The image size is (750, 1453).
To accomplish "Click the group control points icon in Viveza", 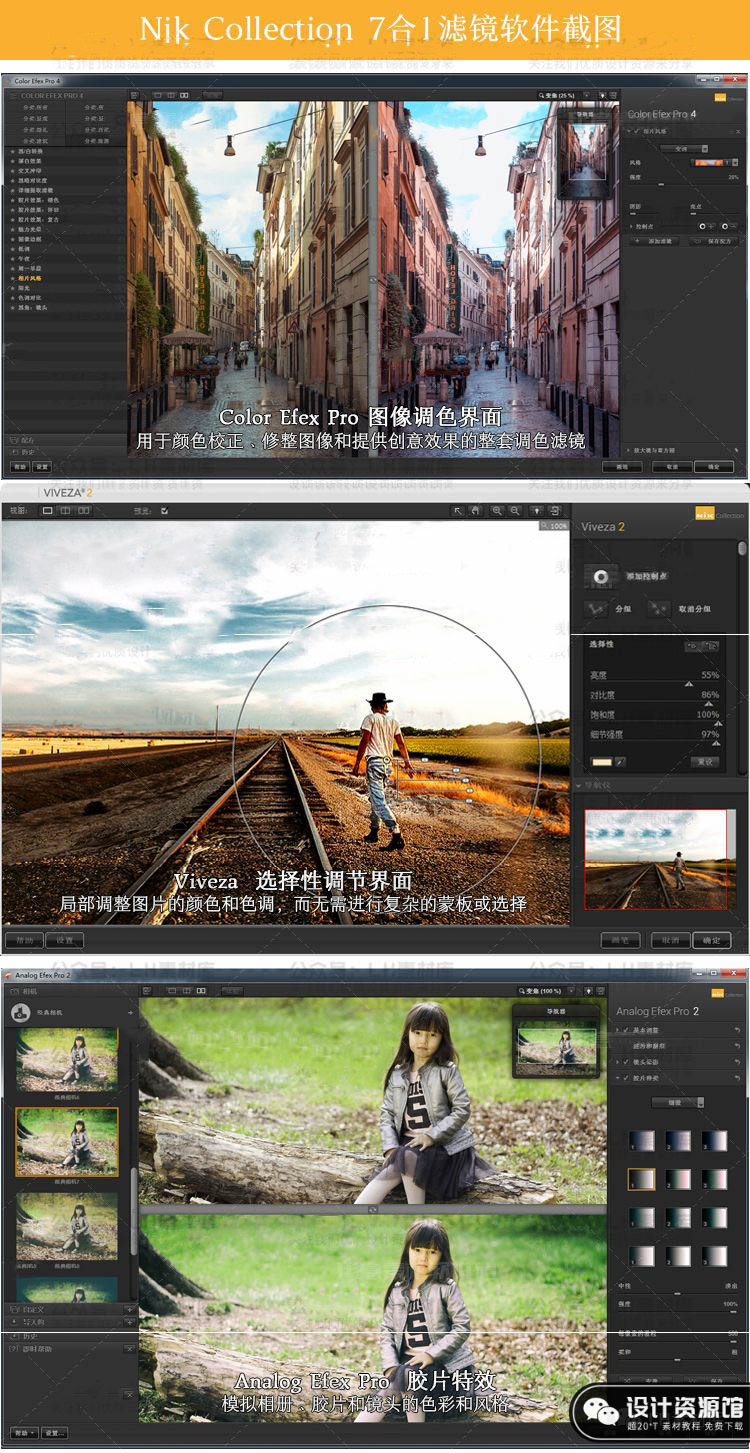I will (597, 608).
